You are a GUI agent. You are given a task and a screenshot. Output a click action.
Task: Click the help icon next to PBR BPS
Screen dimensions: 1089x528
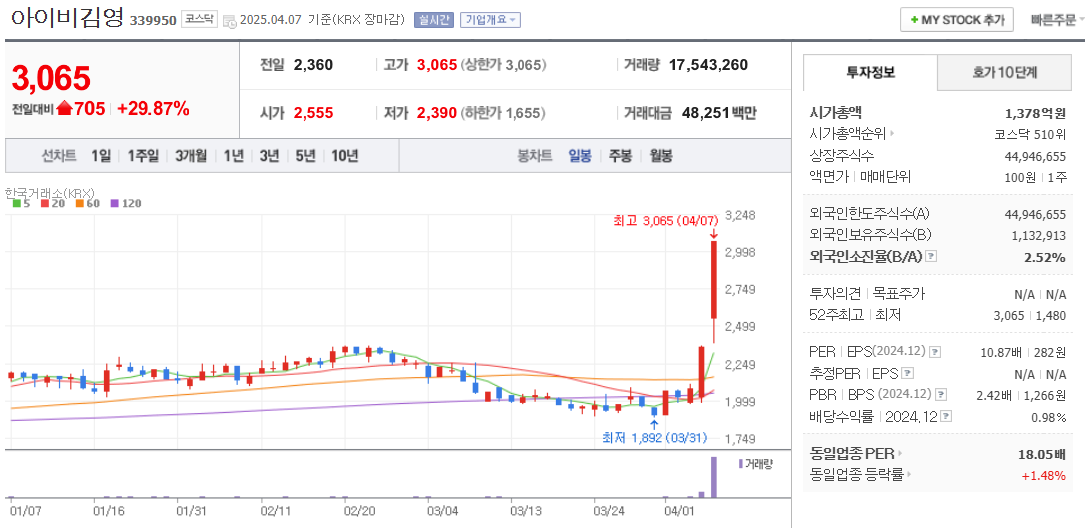tap(941, 395)
